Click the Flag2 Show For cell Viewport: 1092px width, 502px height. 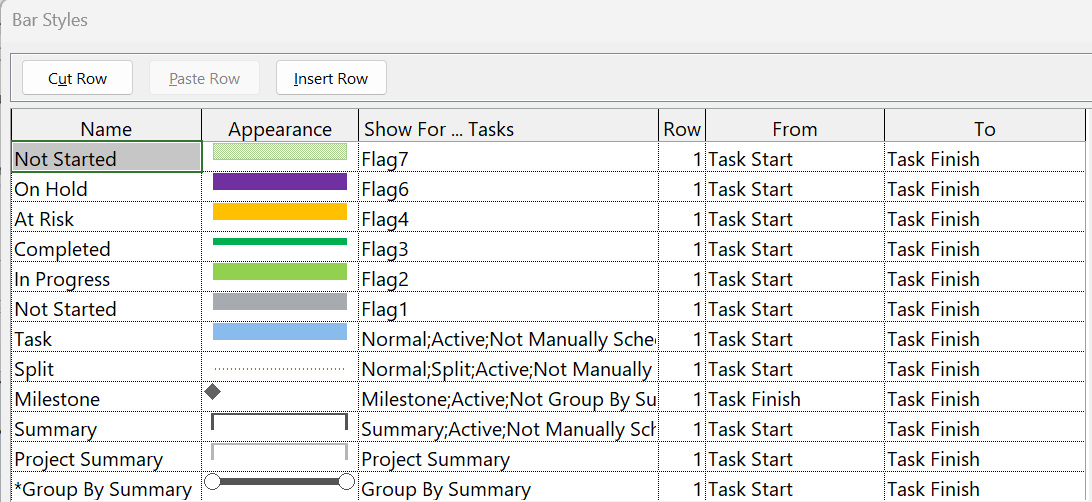pos(508,278)
